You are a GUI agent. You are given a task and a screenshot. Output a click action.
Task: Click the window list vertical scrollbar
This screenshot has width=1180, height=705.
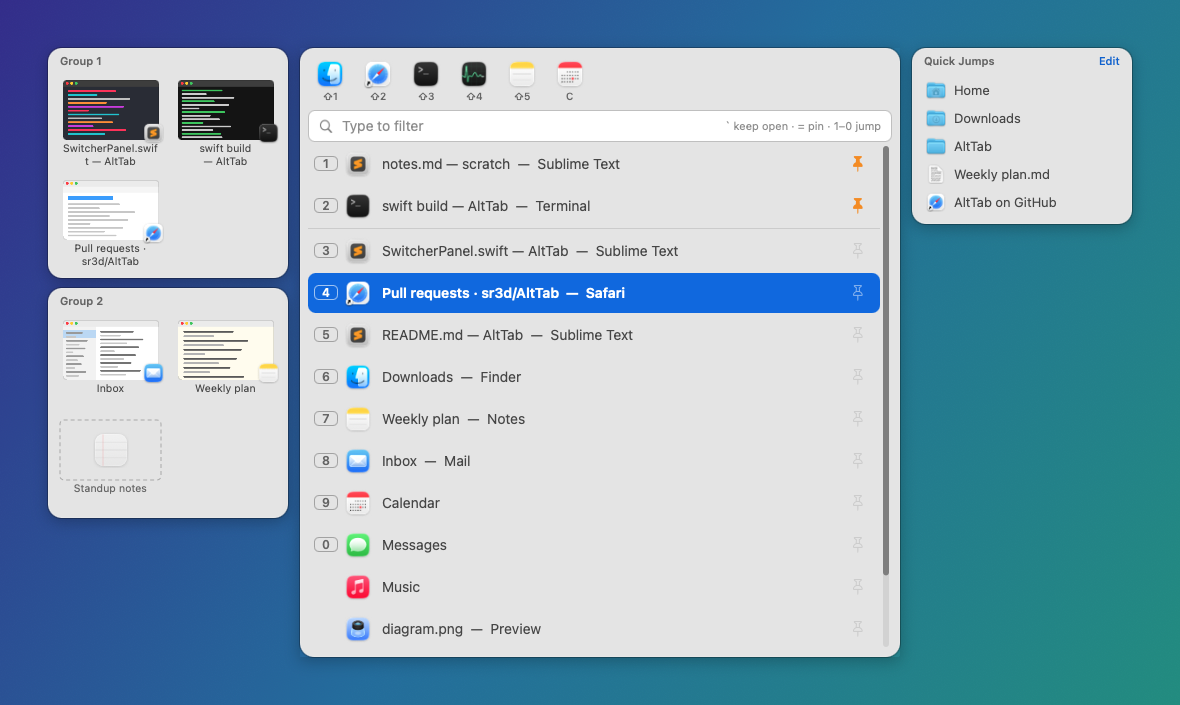[x=886, y=361]
